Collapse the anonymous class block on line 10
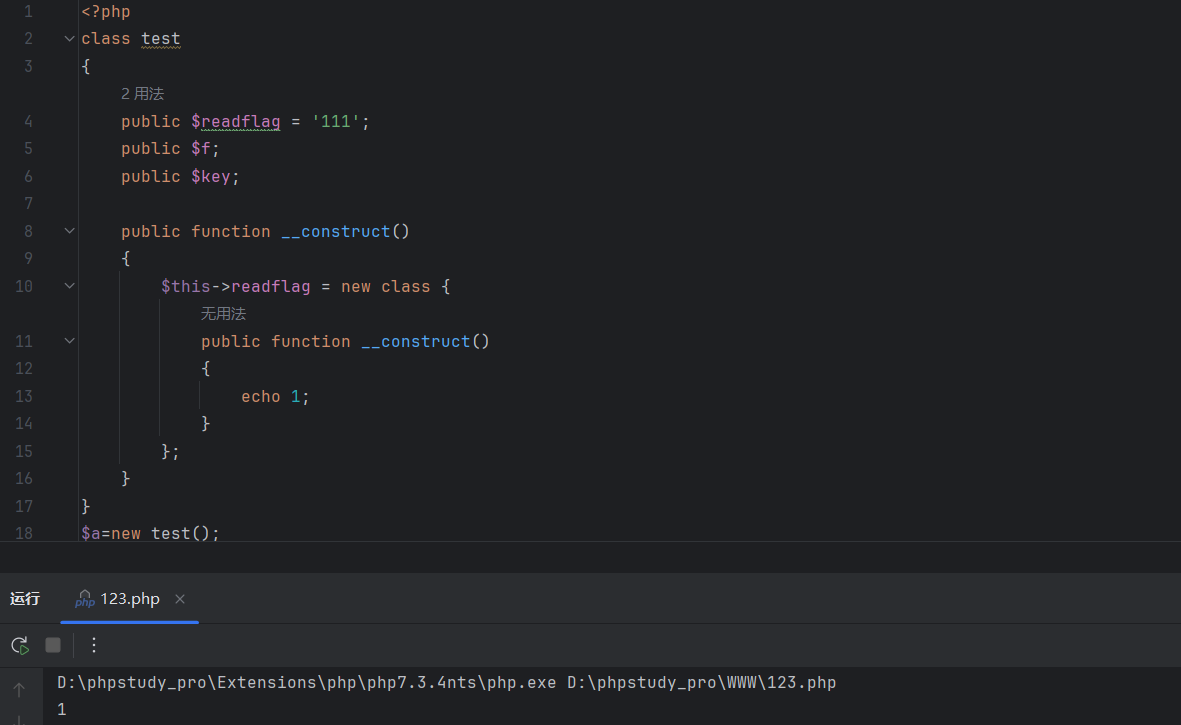 point(69,286)
